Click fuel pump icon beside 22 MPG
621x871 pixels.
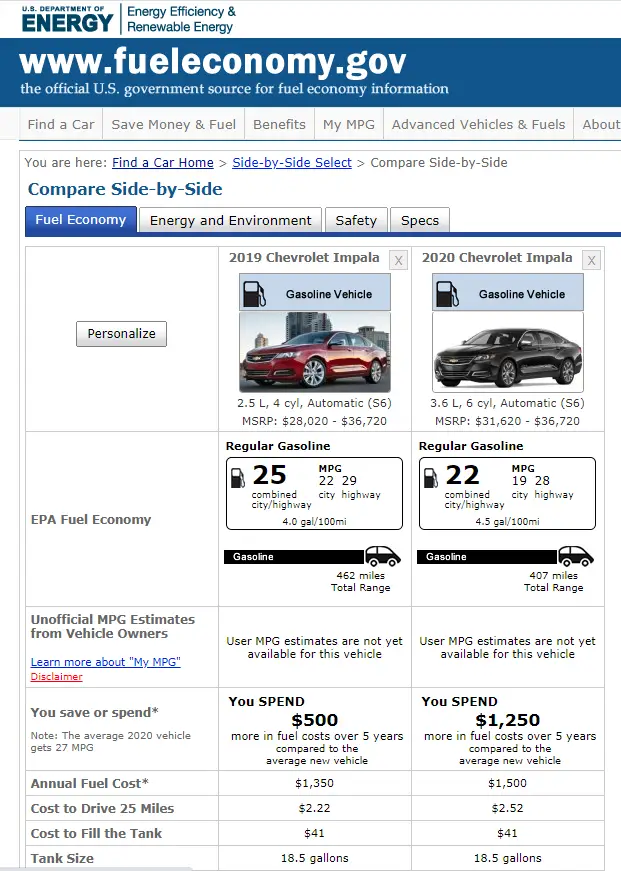coord(430,477)
